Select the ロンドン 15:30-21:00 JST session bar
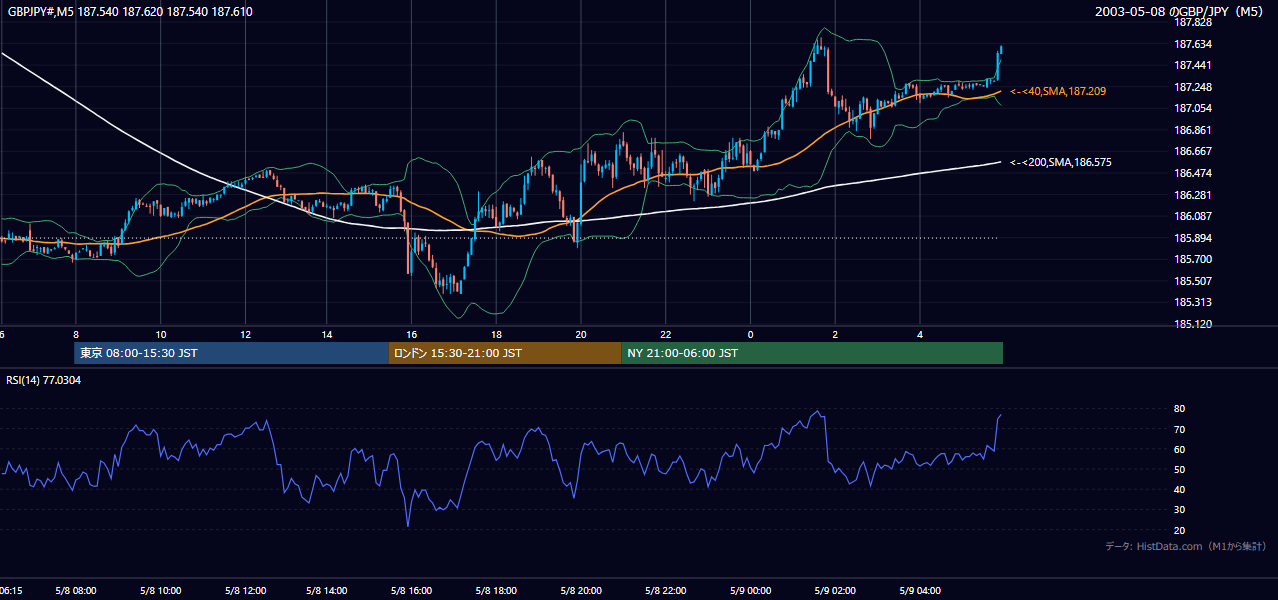Image resolution: width=1278 pixels, height=600 pixels. (505, 353)
